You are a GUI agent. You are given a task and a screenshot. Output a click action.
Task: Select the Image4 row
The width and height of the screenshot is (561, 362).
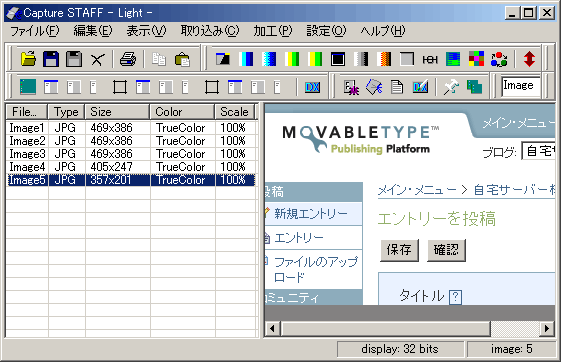pyautogui.click(x=131, y=167)
